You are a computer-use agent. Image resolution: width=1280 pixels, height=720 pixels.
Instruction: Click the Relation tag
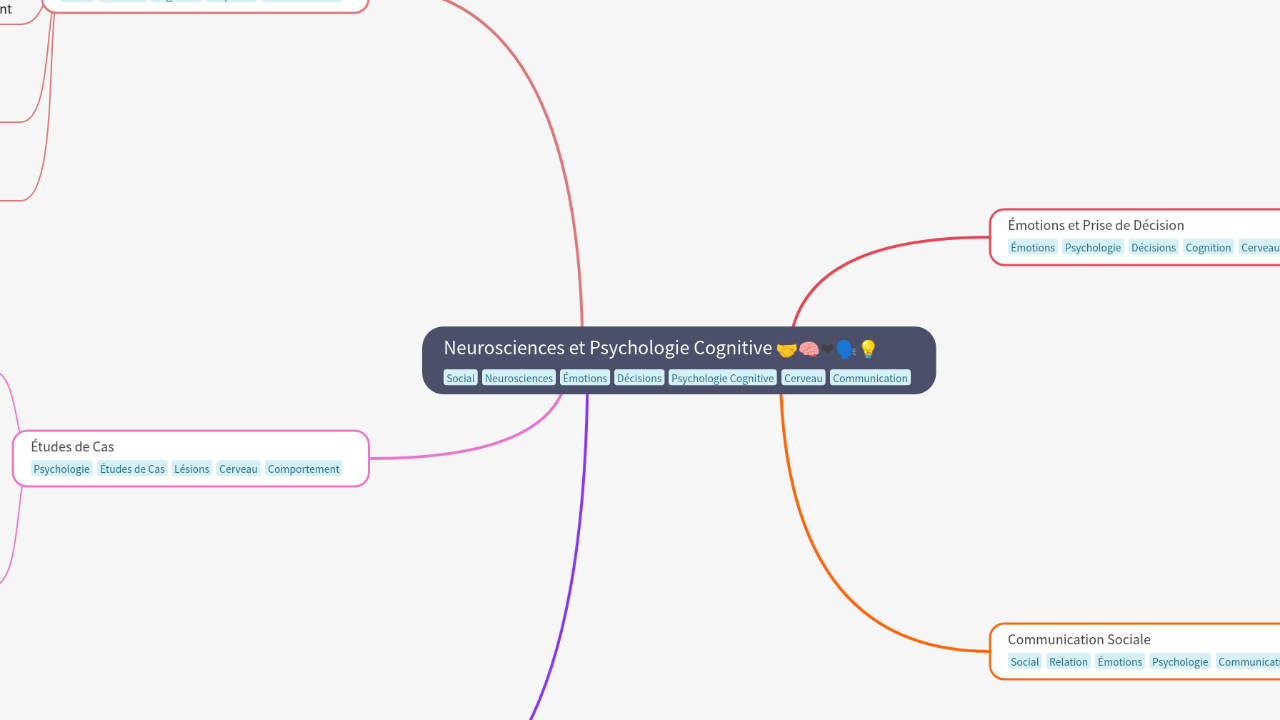(x=1068, y=661)
